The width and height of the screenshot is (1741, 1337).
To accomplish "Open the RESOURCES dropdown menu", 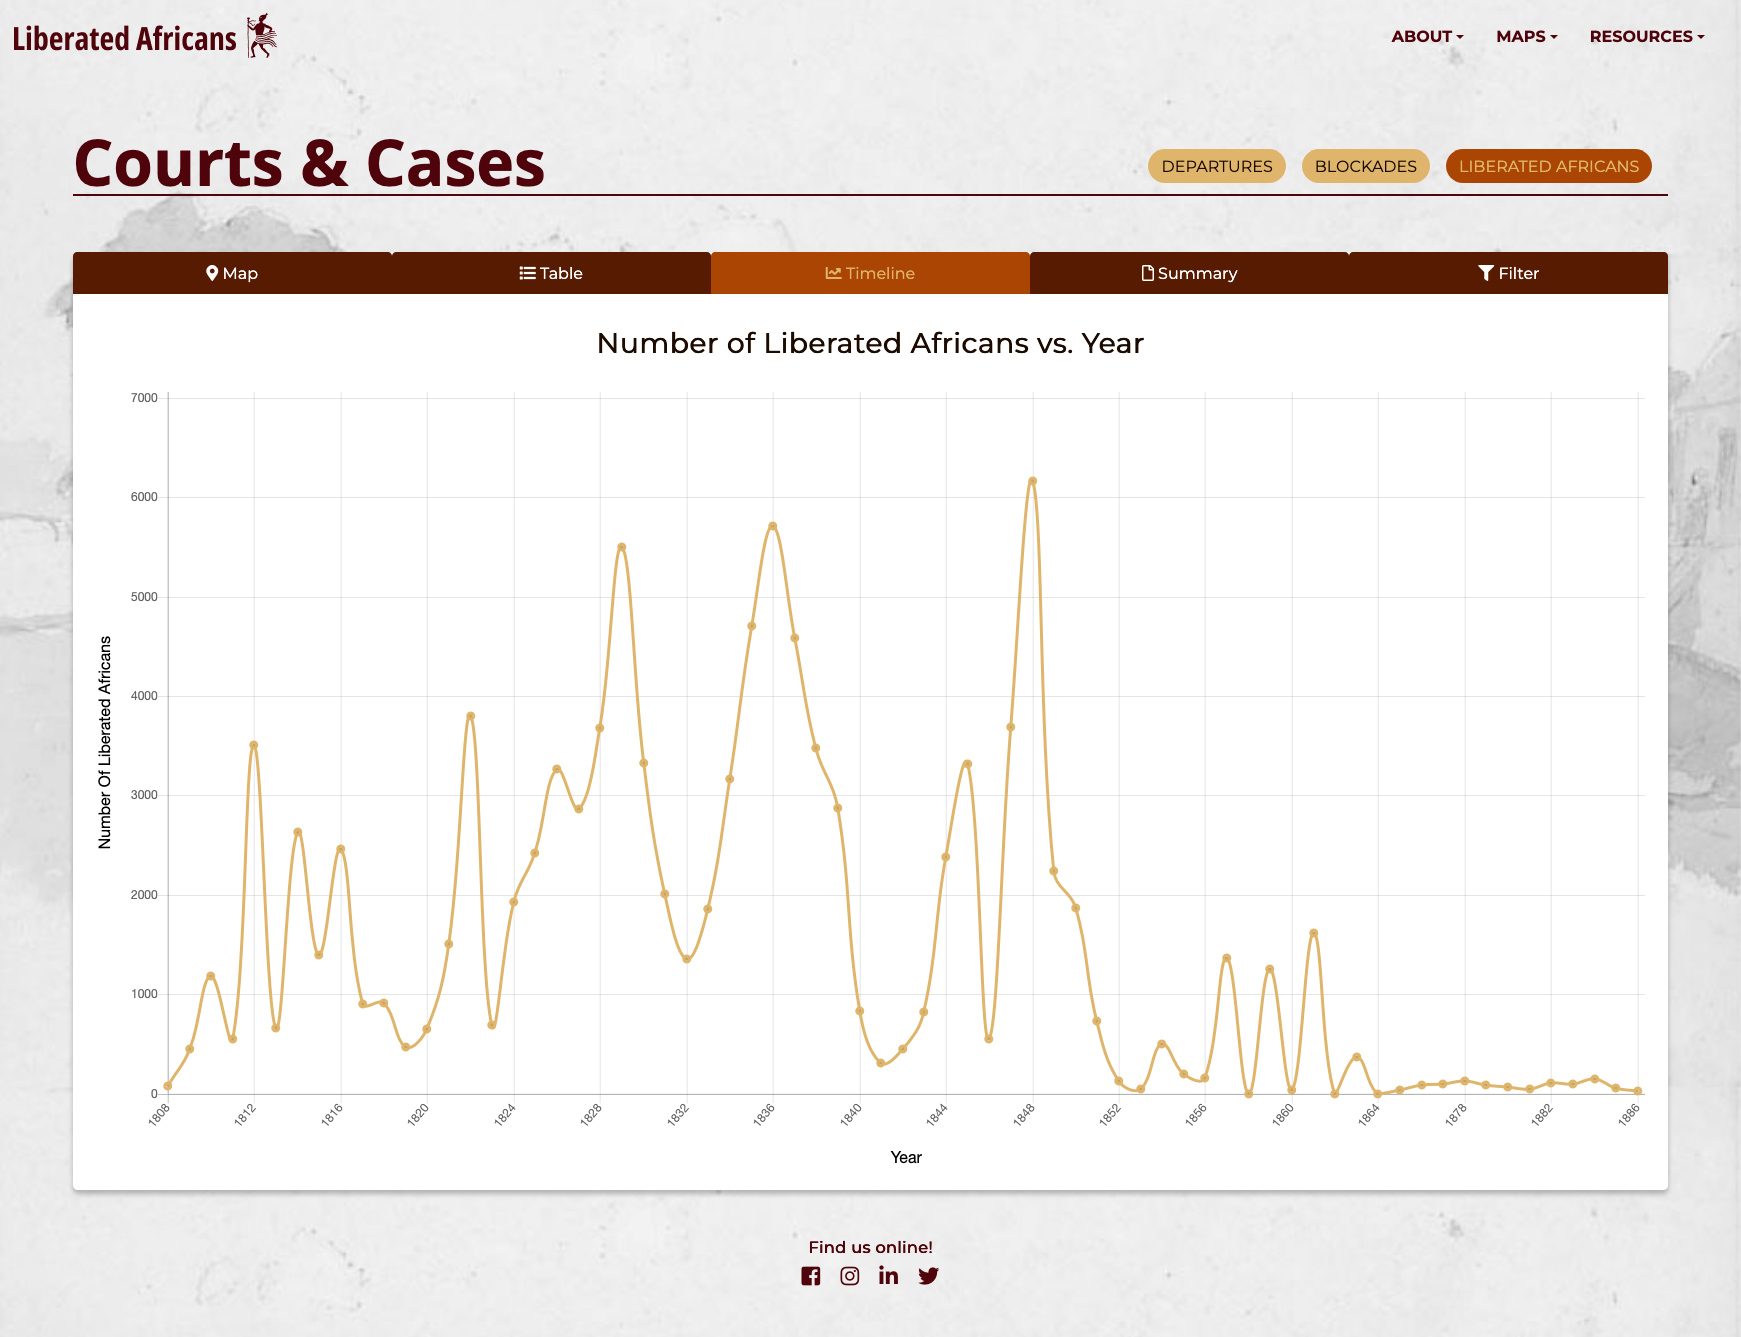I will click(x=1646, y=36).
